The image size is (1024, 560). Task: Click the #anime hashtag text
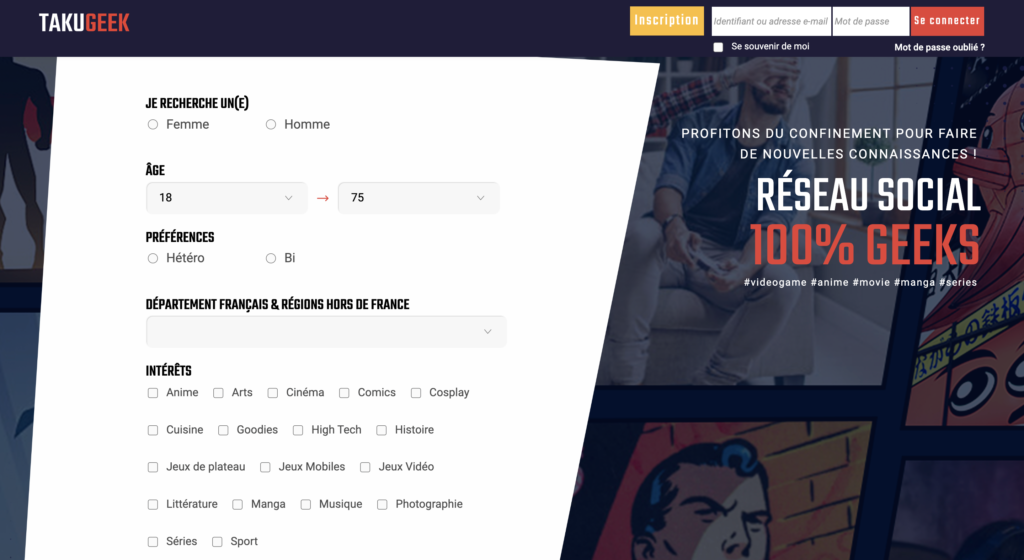pos(829,283)
